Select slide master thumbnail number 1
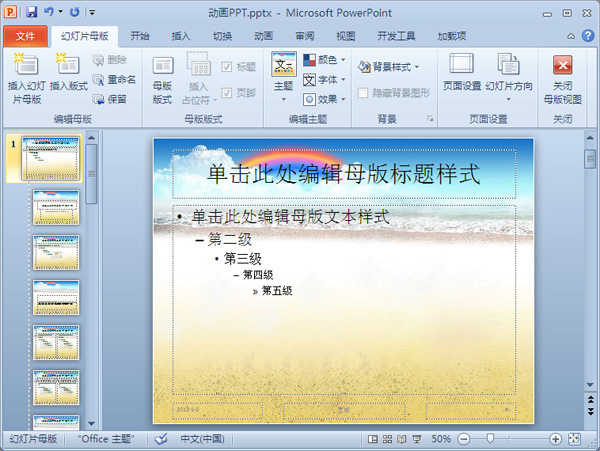Screen dimensions: 600x451 (51, 158)
